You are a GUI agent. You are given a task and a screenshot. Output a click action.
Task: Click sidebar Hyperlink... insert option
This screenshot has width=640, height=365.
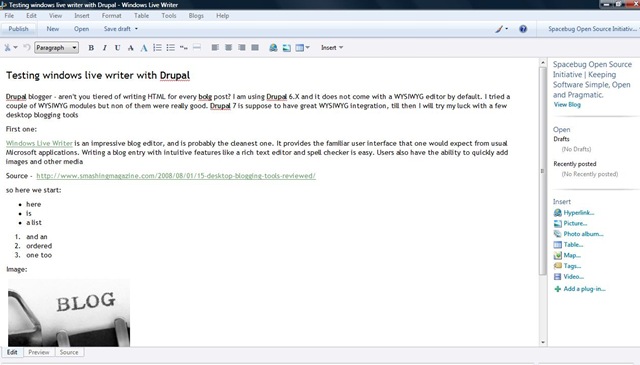pyautogui.click(x=573, y=213)
